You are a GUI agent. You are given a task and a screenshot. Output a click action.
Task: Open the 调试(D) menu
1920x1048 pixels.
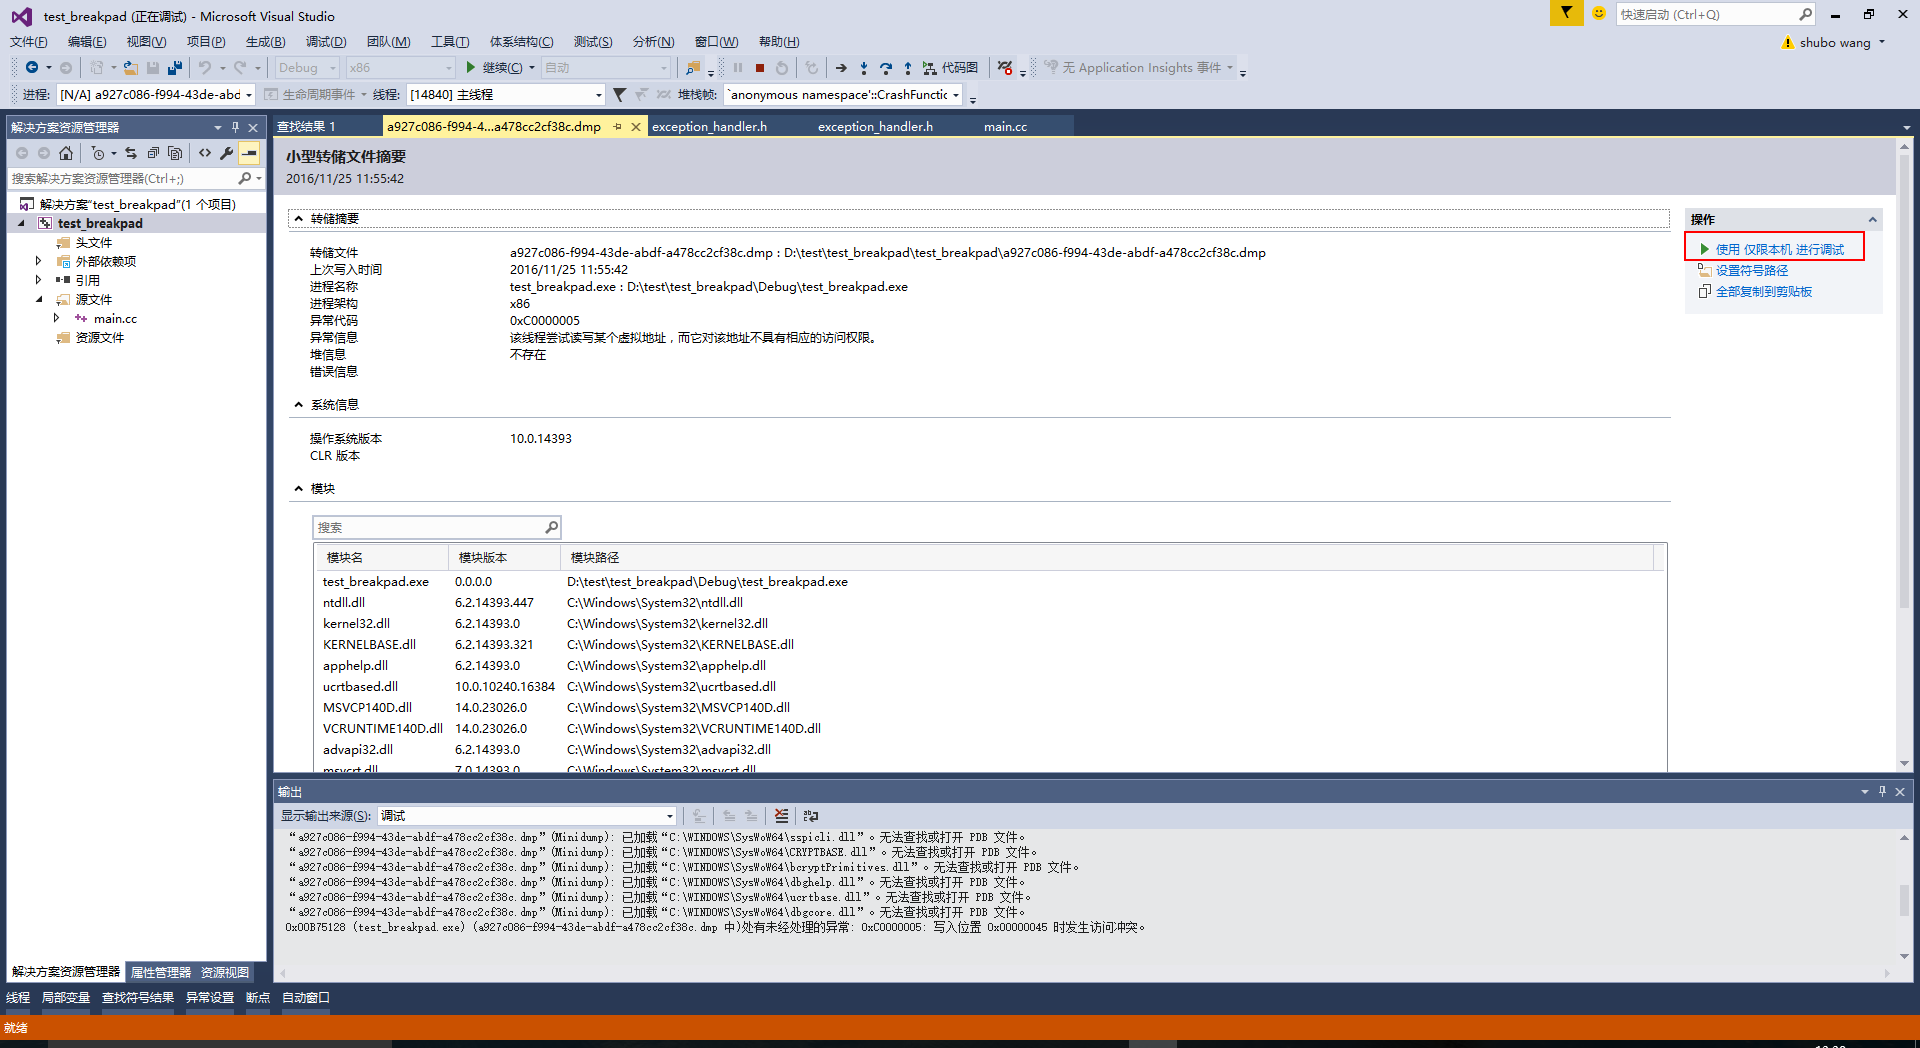(x=326, y=42)
